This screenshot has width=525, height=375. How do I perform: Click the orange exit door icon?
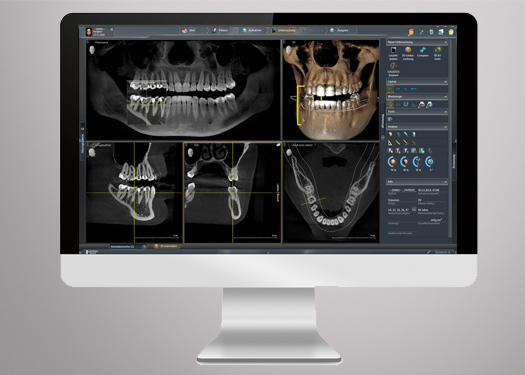[x=411, y=32]
